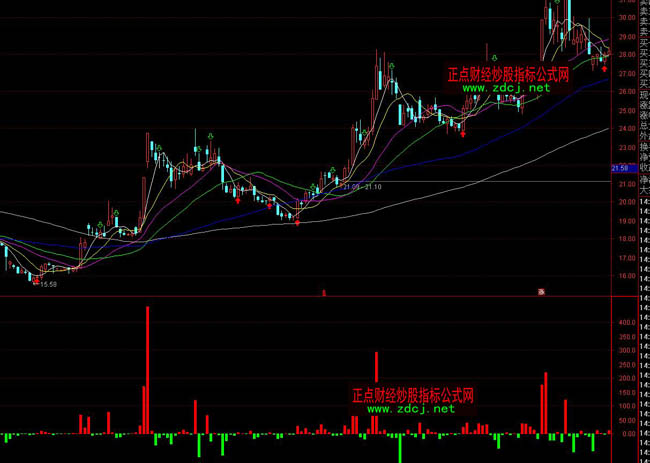Click the 21.09-21.10 price gap label
Image resolution: width=650 pixels, height=463 pixels.
click(361, 187)
